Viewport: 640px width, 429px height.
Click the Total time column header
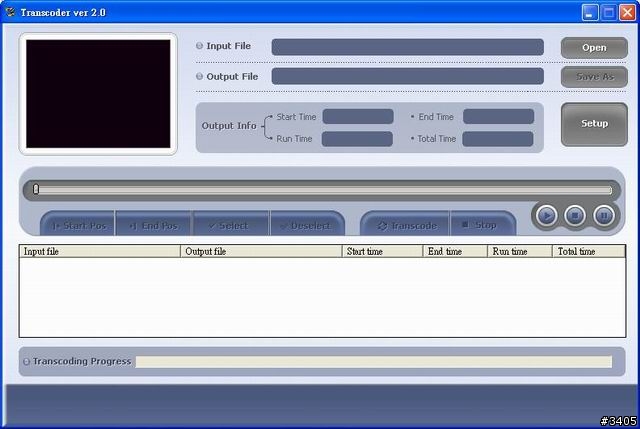point(589,251)
